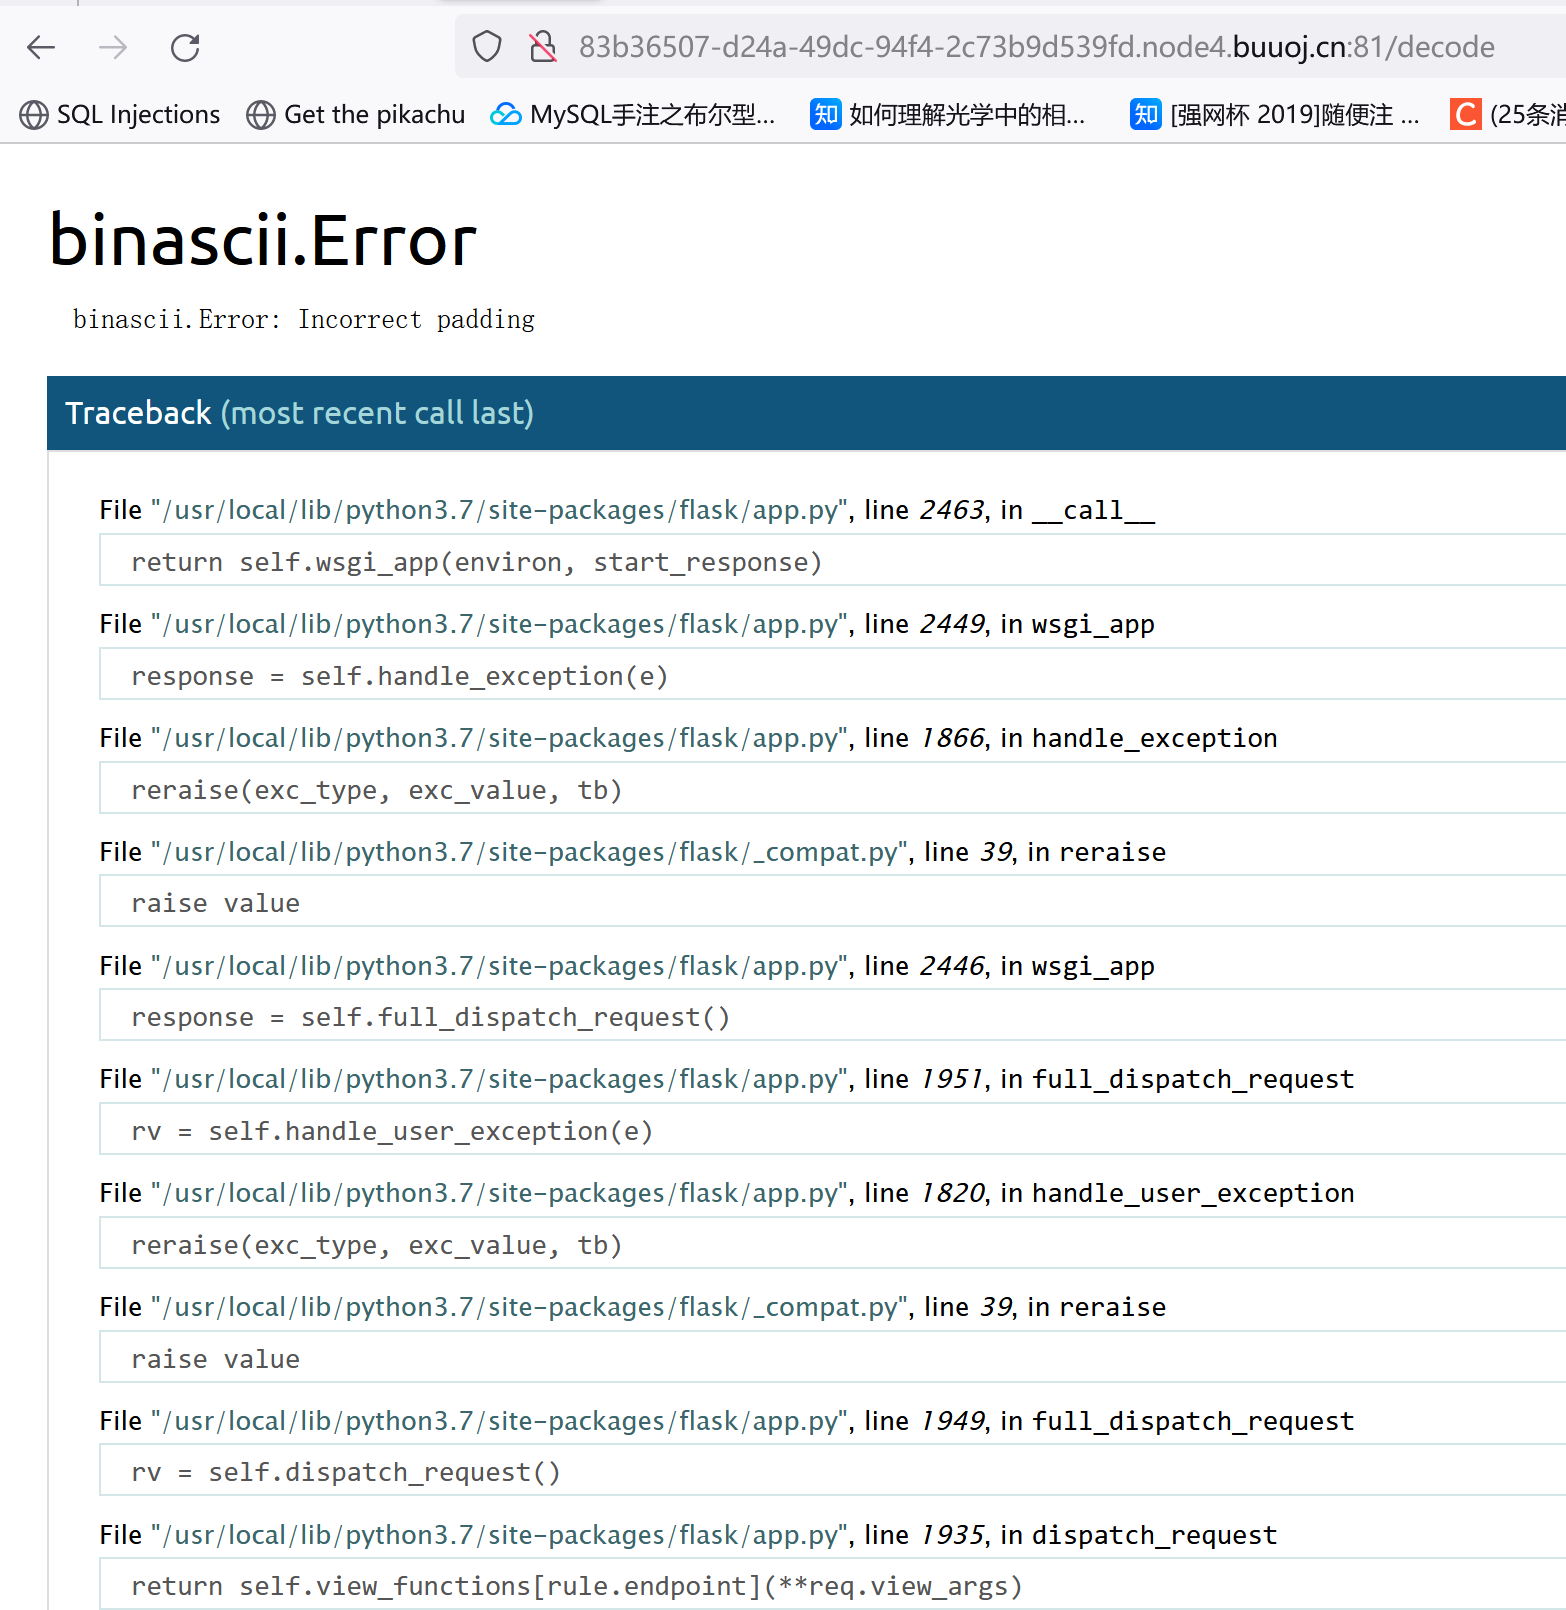Click code 'response = self.full_dispatch_request()'
The height and width of the screenshot is (1610, 1566).
(x=832, y=1017)
